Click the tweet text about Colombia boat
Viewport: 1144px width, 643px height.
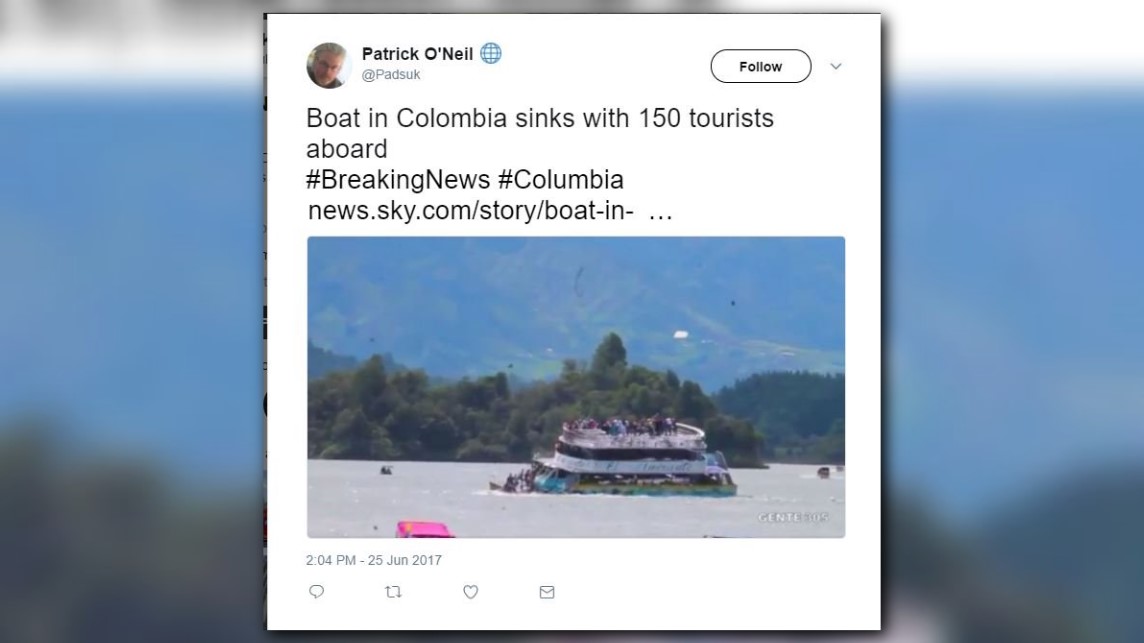540,133
